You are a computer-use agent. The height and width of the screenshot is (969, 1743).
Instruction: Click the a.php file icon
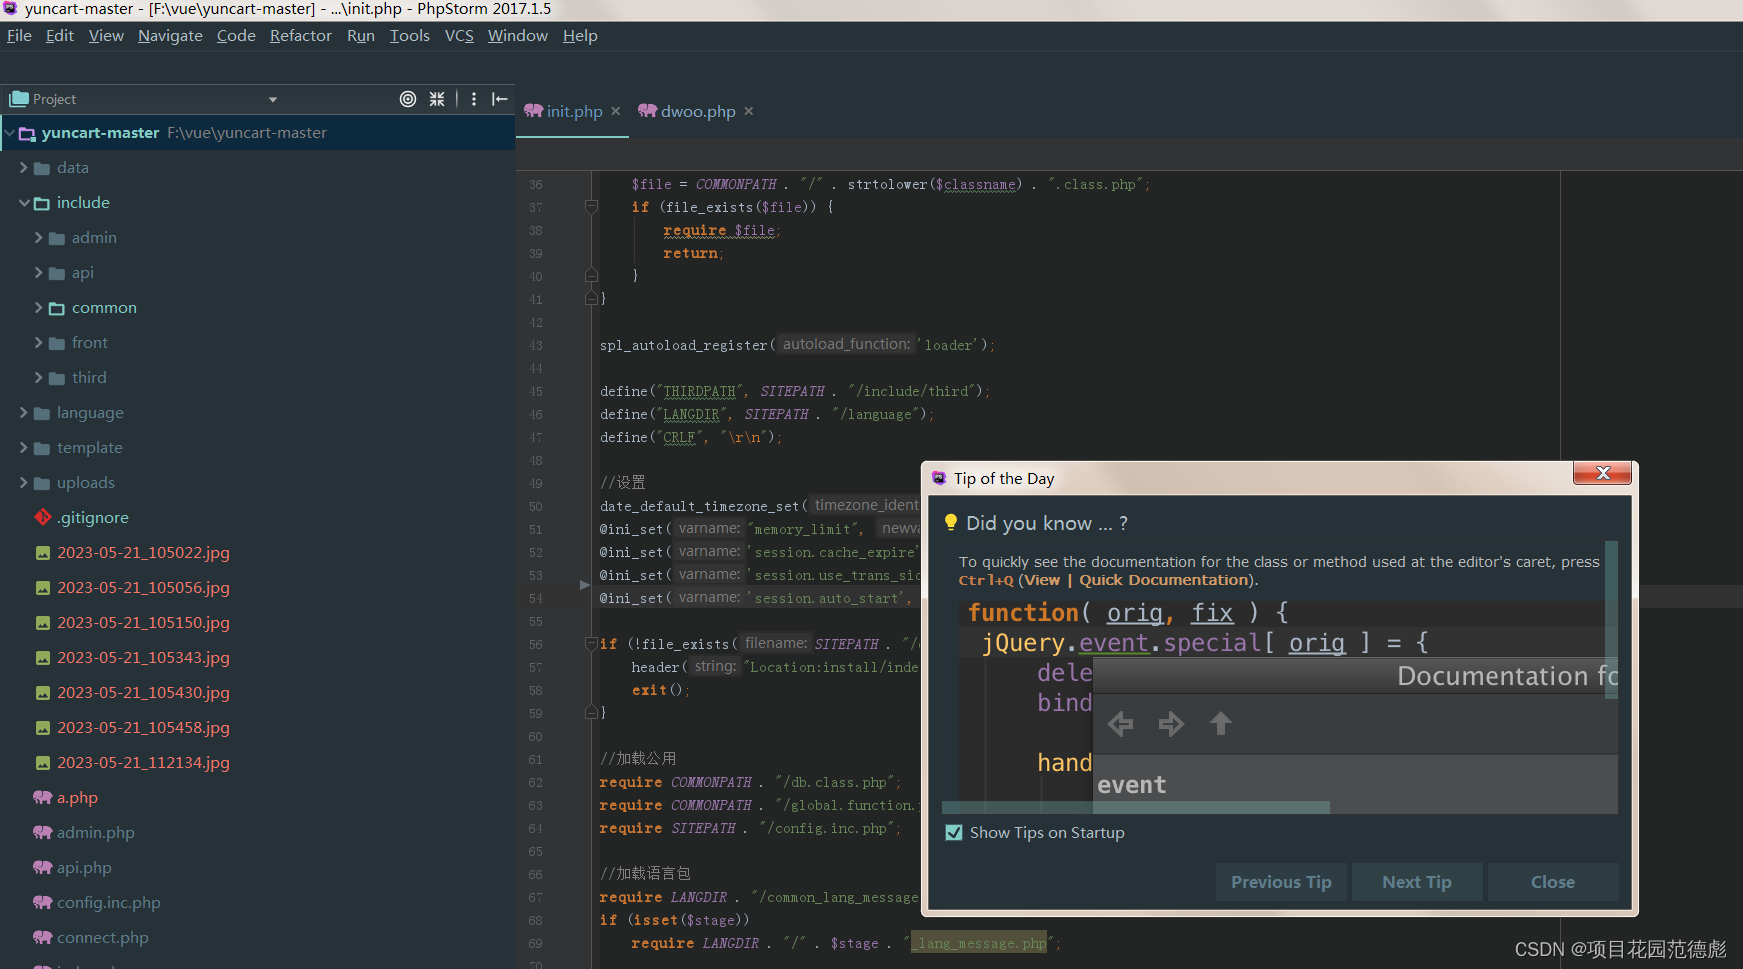(43, 797)
